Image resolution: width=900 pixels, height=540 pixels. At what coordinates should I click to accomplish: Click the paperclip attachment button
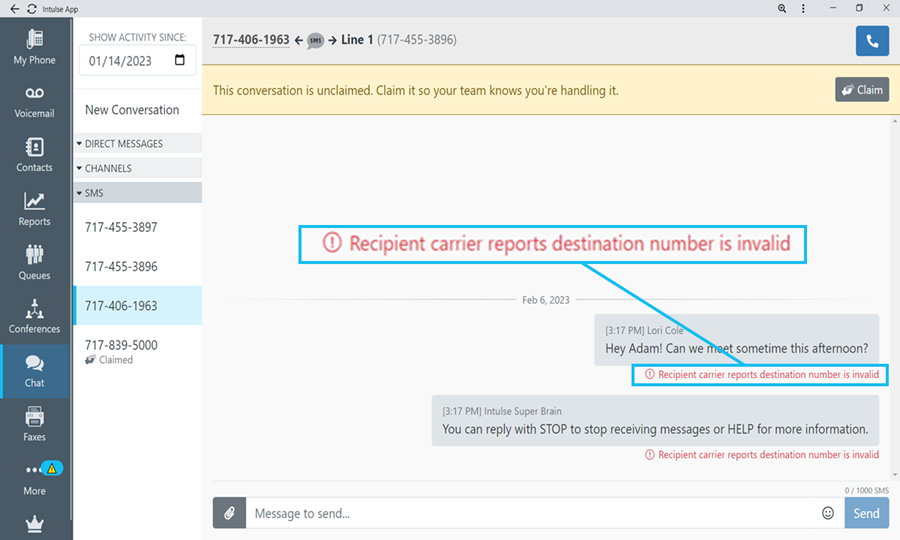[229, 513]
